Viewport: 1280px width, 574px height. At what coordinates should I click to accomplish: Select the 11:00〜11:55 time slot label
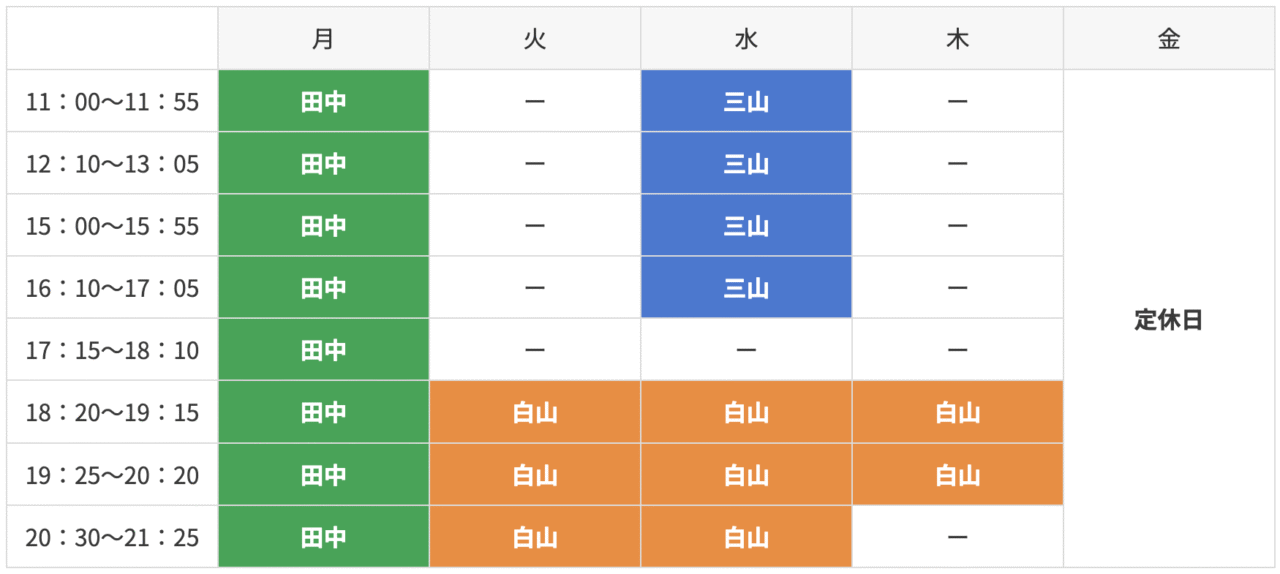[112, 101]
